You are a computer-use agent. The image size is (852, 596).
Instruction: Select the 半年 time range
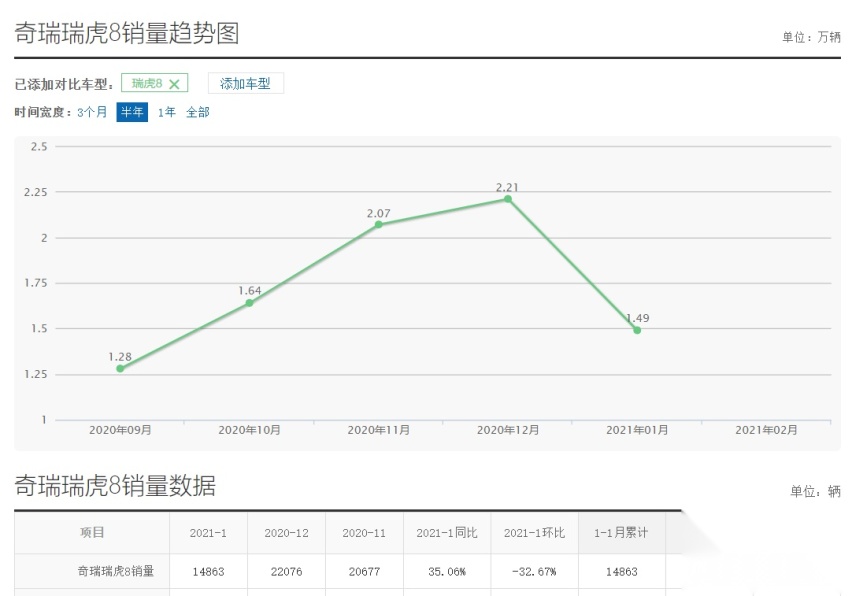132,112
